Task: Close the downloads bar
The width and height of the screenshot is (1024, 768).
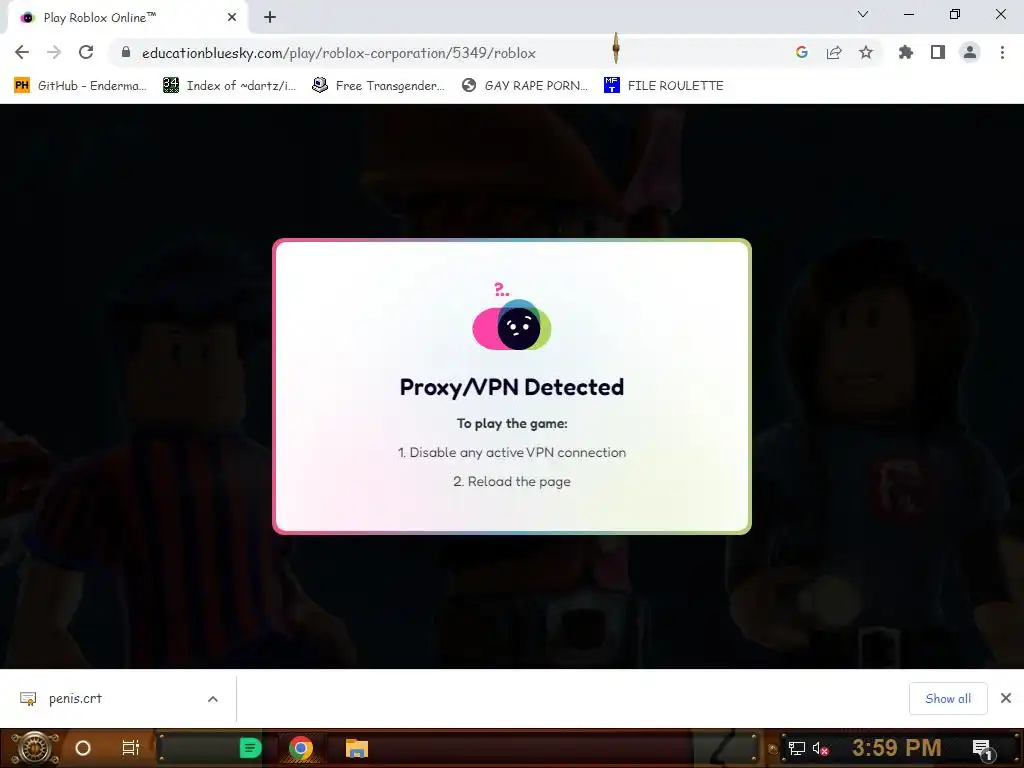Action: [1006, 699]
